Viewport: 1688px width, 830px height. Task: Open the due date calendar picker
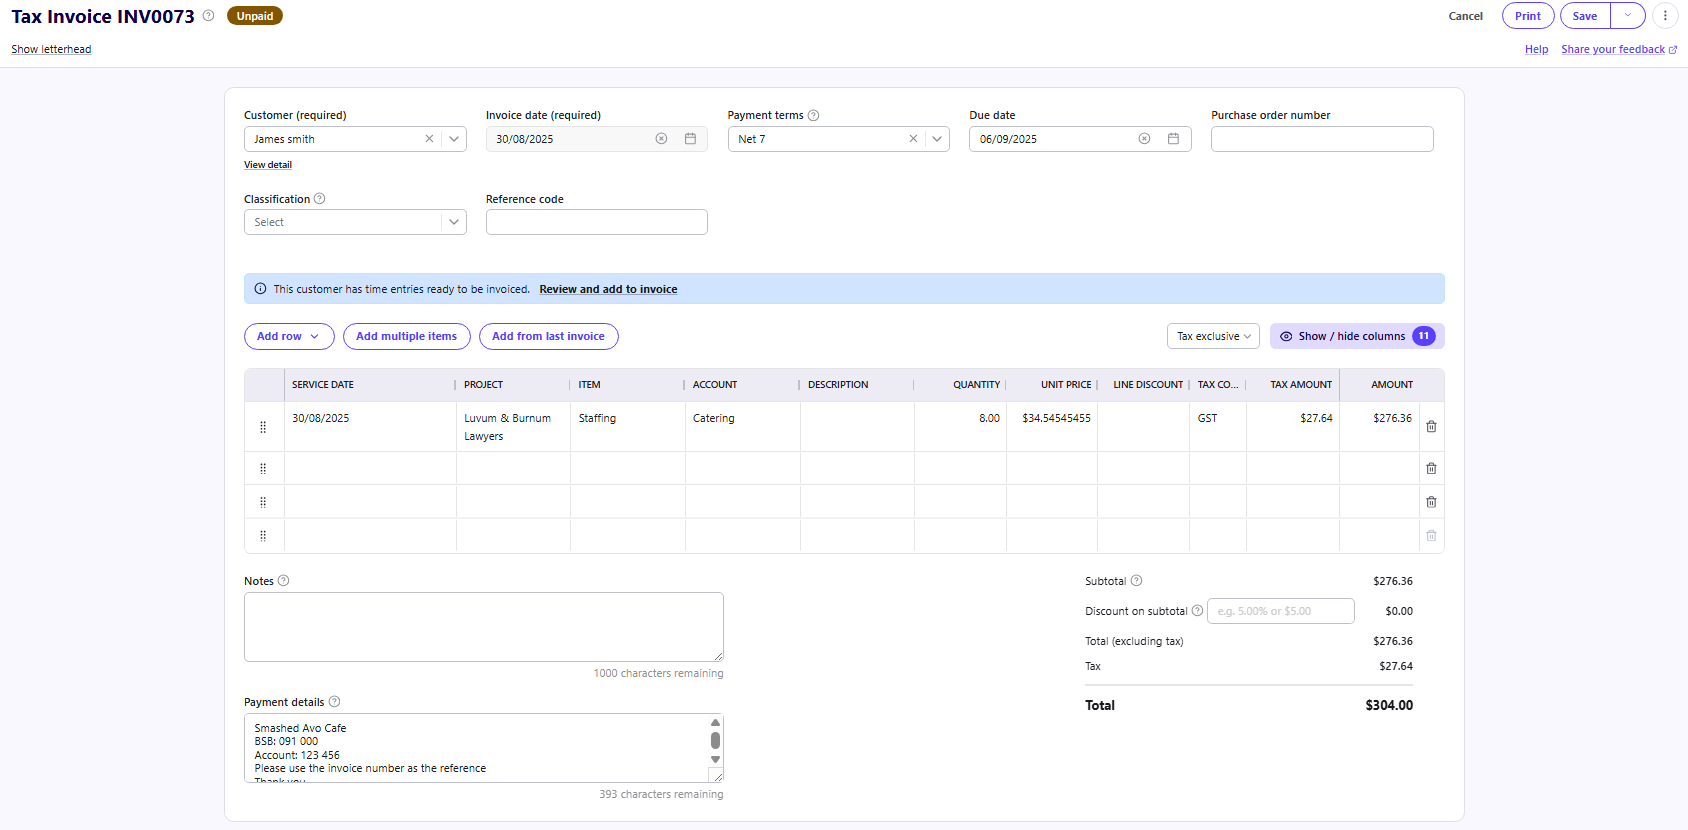pyautogui.click(x=1173, y=139)
